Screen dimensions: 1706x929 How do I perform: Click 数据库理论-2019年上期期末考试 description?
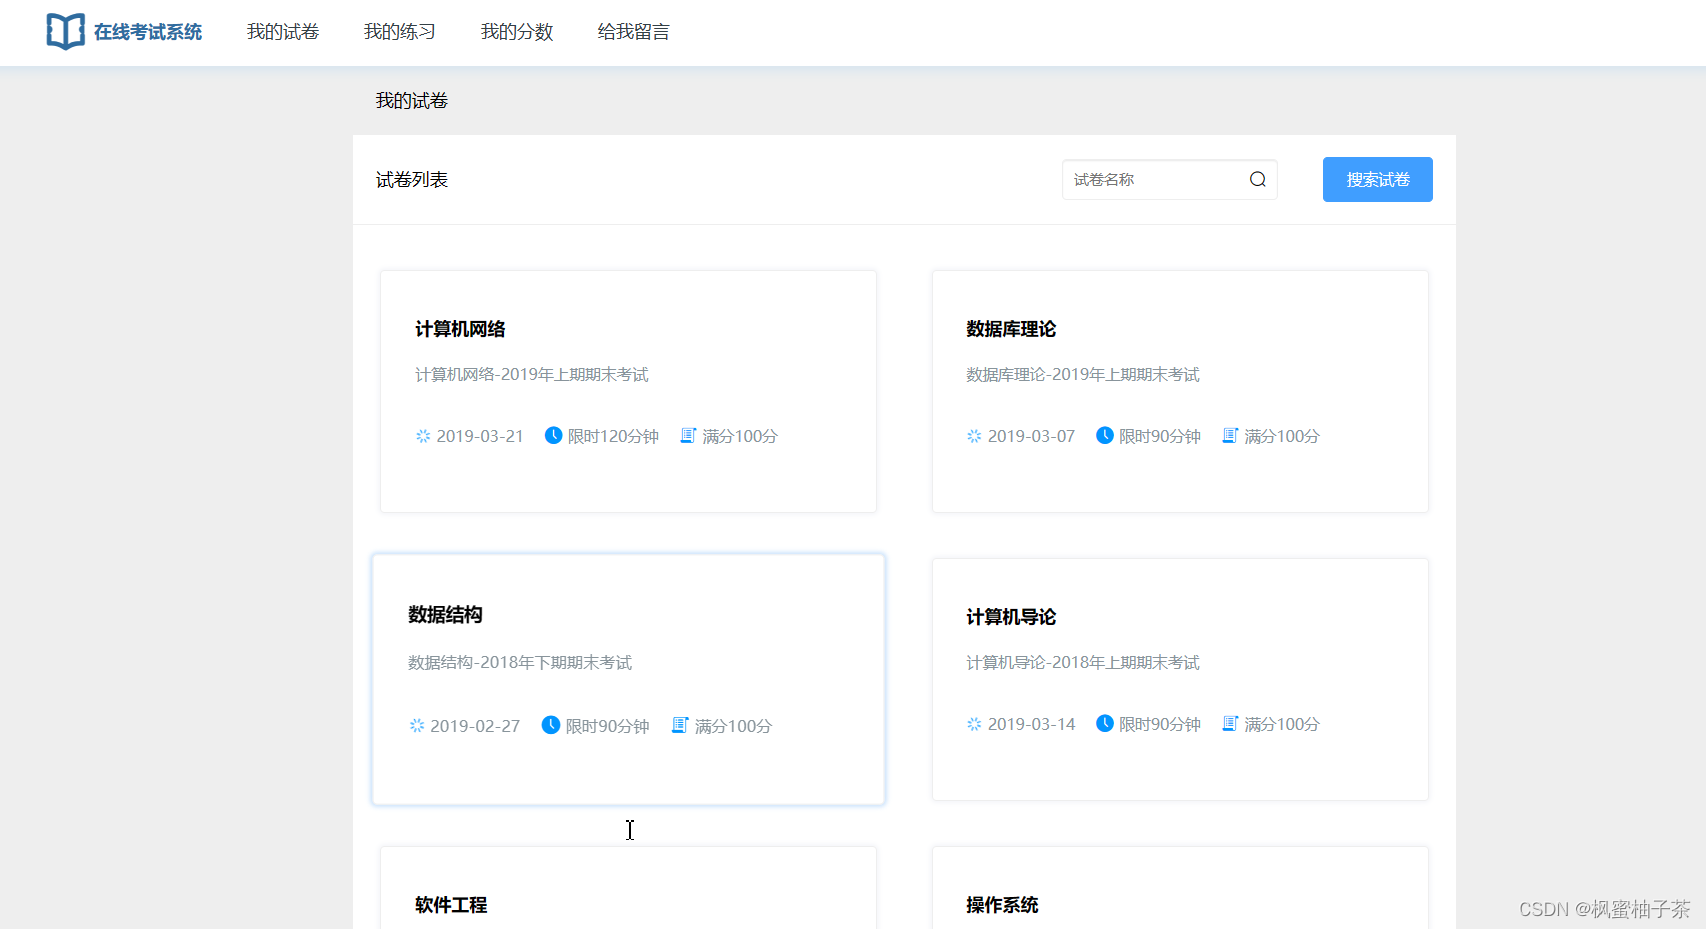coord(1083,375)
